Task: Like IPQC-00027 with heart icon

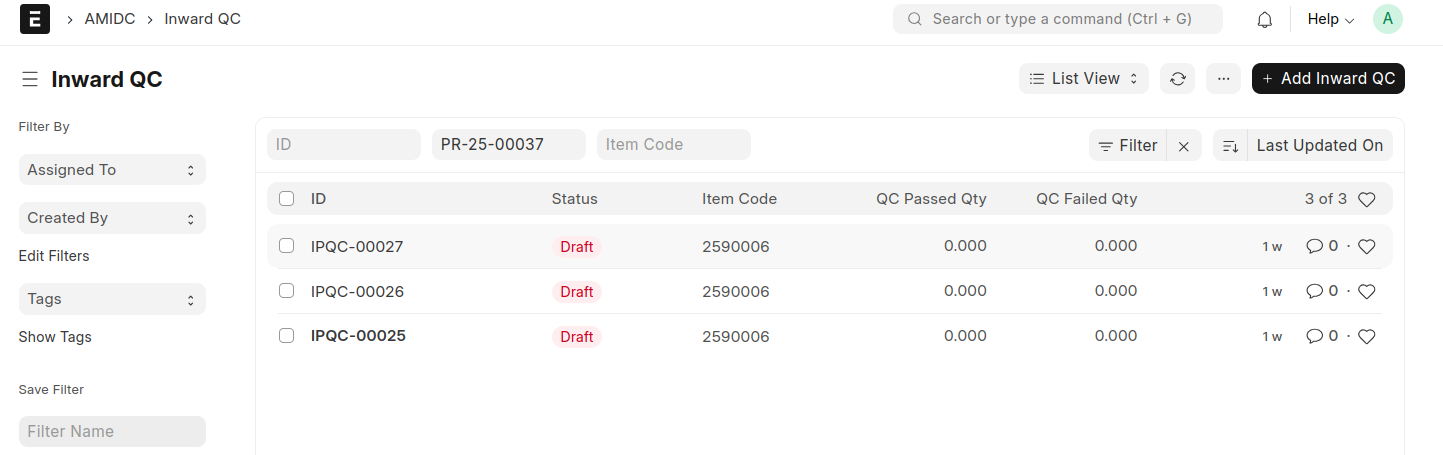Action: [x=1367, y=246]
